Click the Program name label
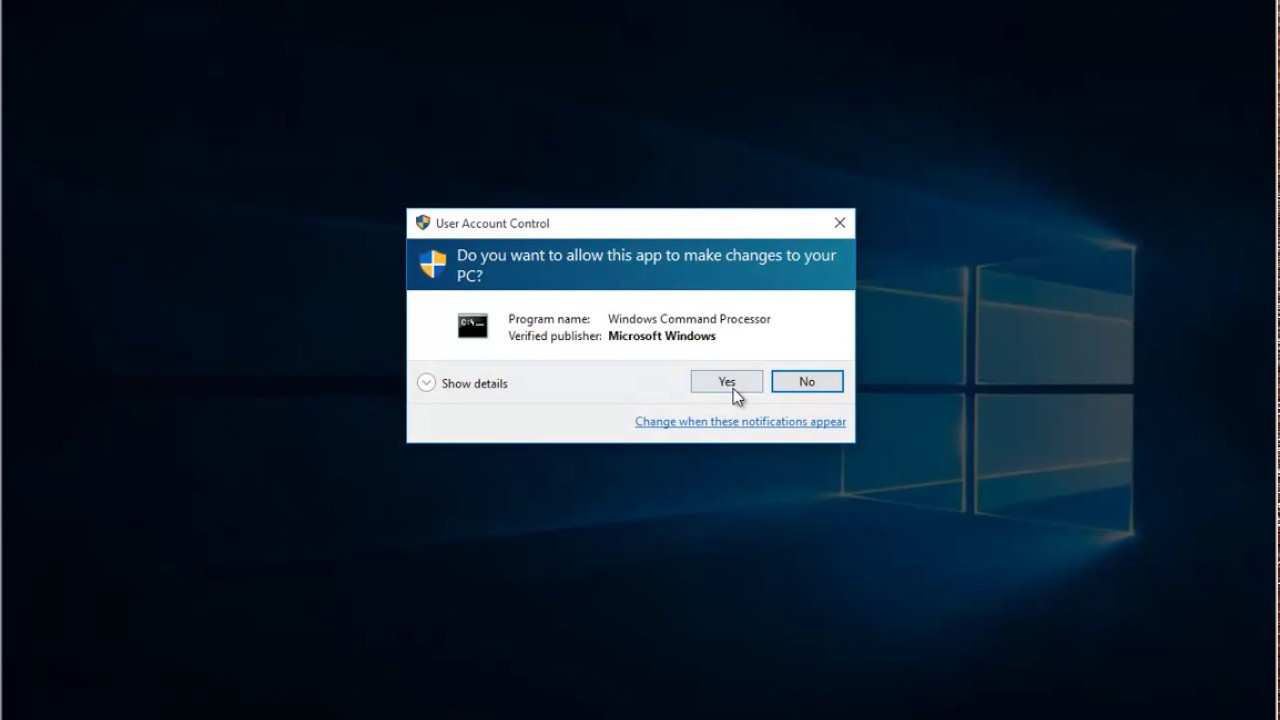The image size is (1280, 720). click(x=549, y=319)
